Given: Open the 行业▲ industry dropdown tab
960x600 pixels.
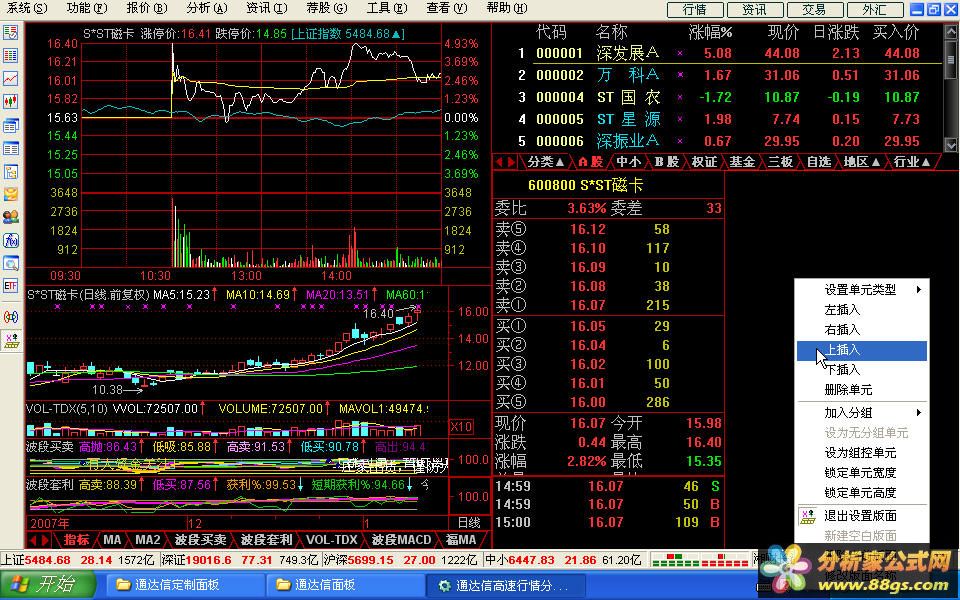Looking at the screenshot, I should (912, 162).
